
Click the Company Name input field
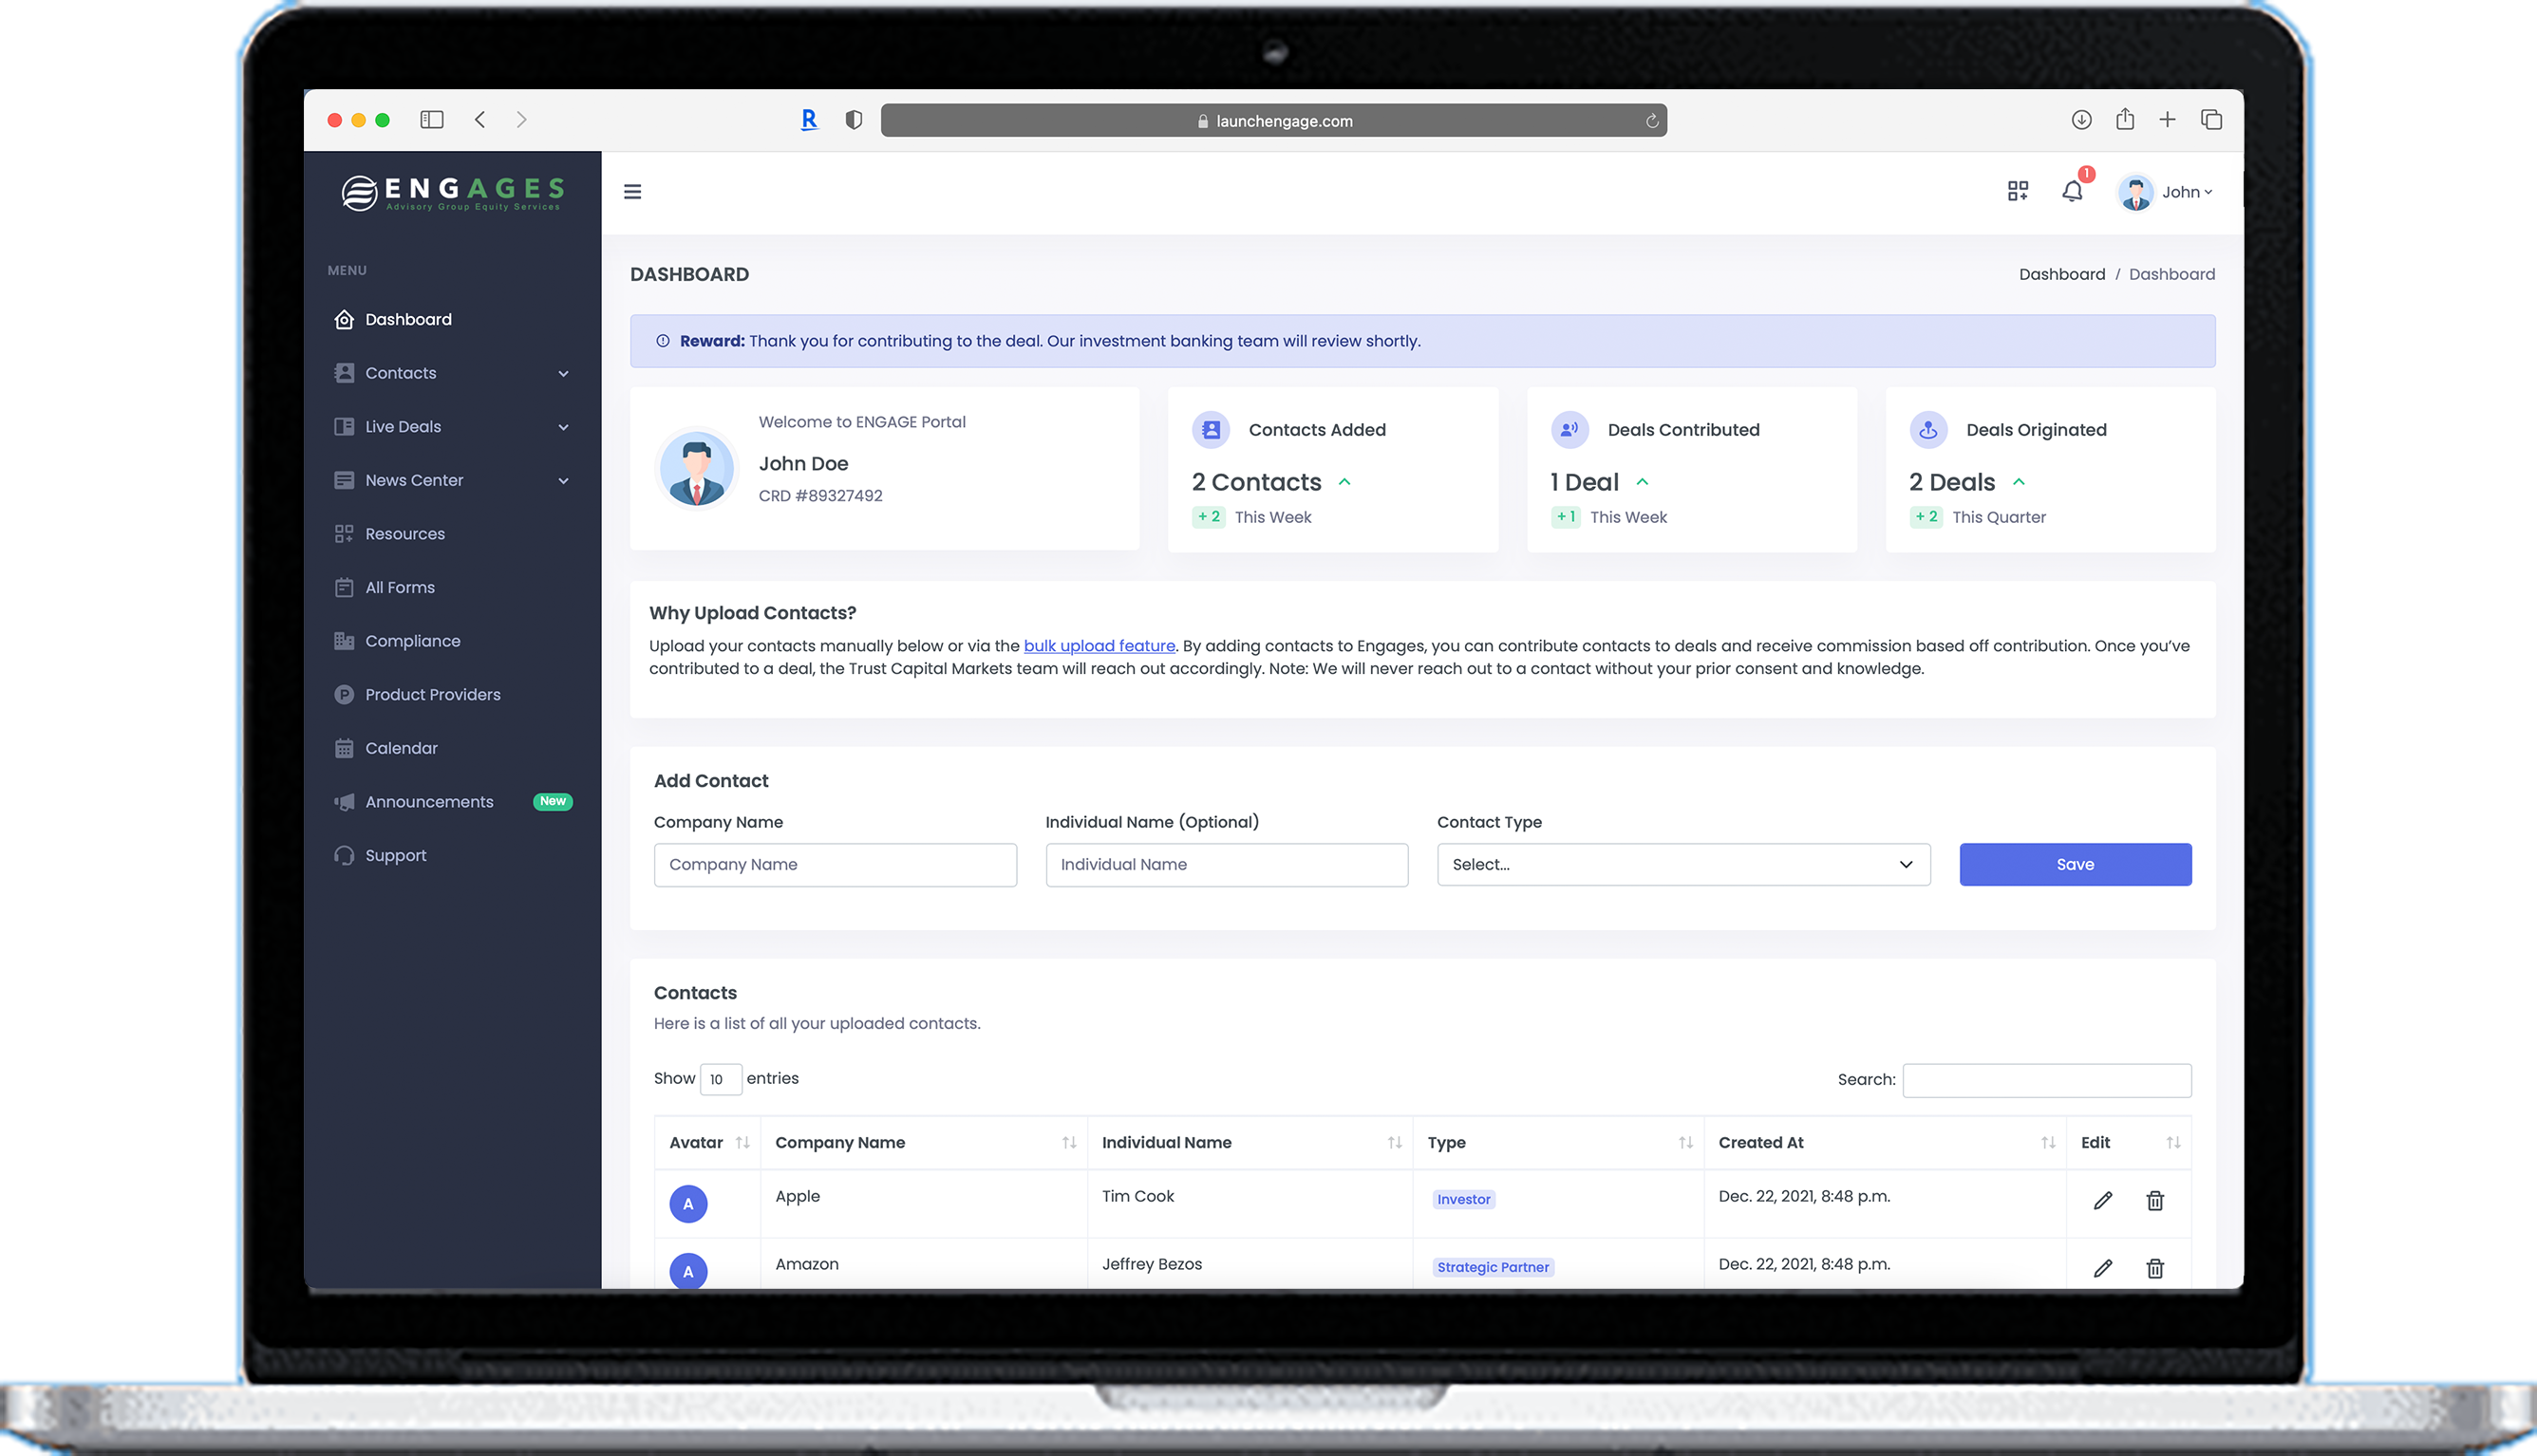[x=835, y=864]
